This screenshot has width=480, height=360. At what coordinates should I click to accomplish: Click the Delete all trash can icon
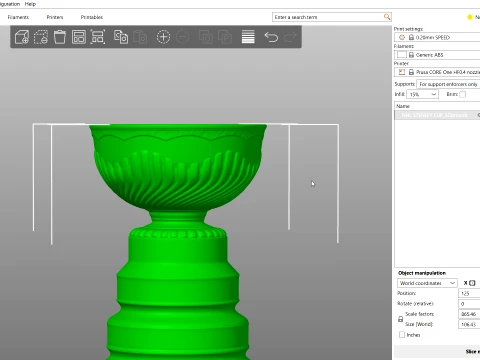point(60,37)
